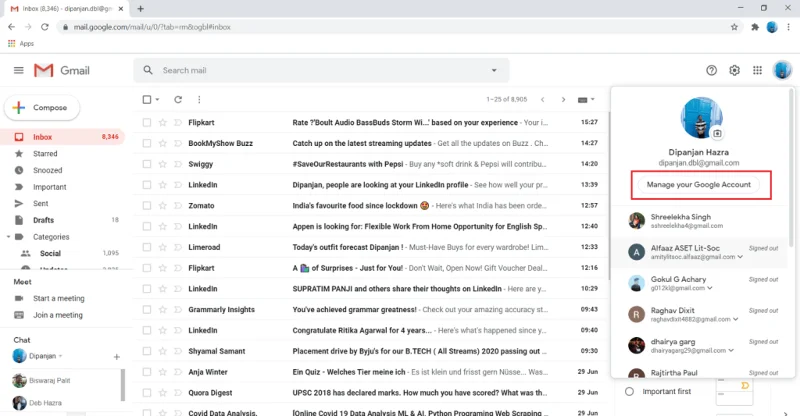Screen dimensions: 800x416
Task: Go to newer emails with left arrow
Action: [542, 100]
